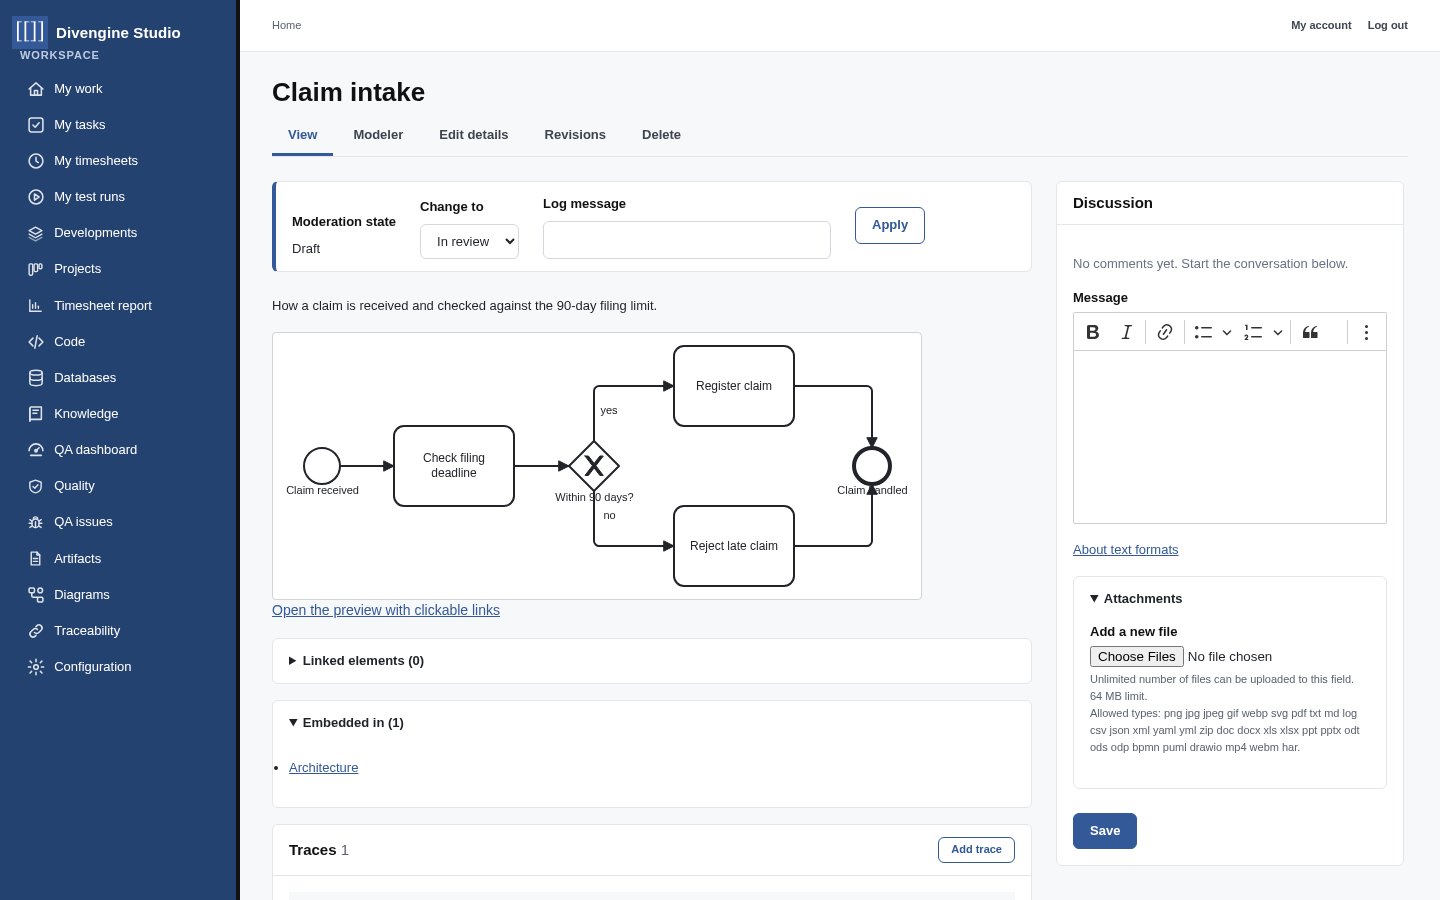
Task: Apply the moderation state change
Action: coord(890,225)
